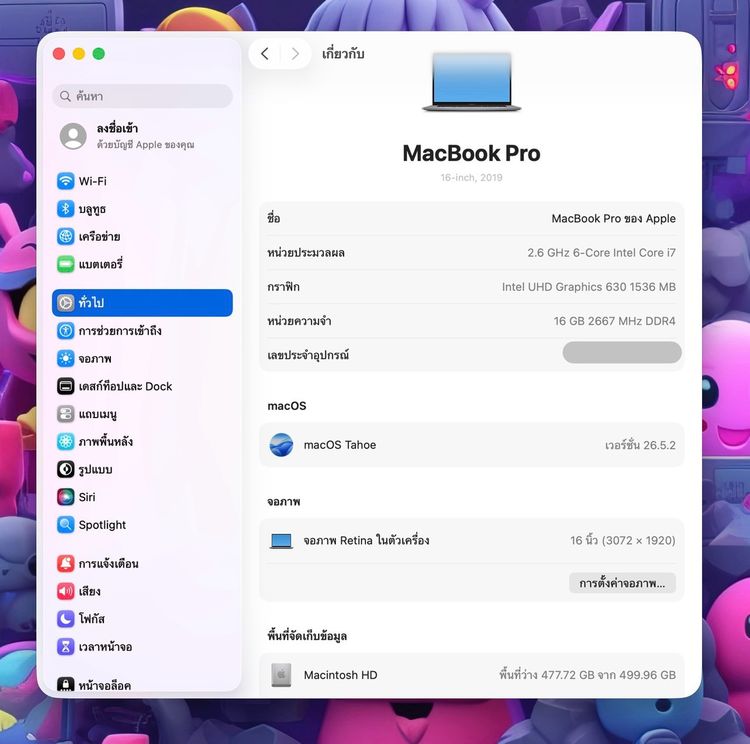The height and width of the screenshot is (744, 750).
Task: Click the yellow minimize window button
Action: click(79, 54)
